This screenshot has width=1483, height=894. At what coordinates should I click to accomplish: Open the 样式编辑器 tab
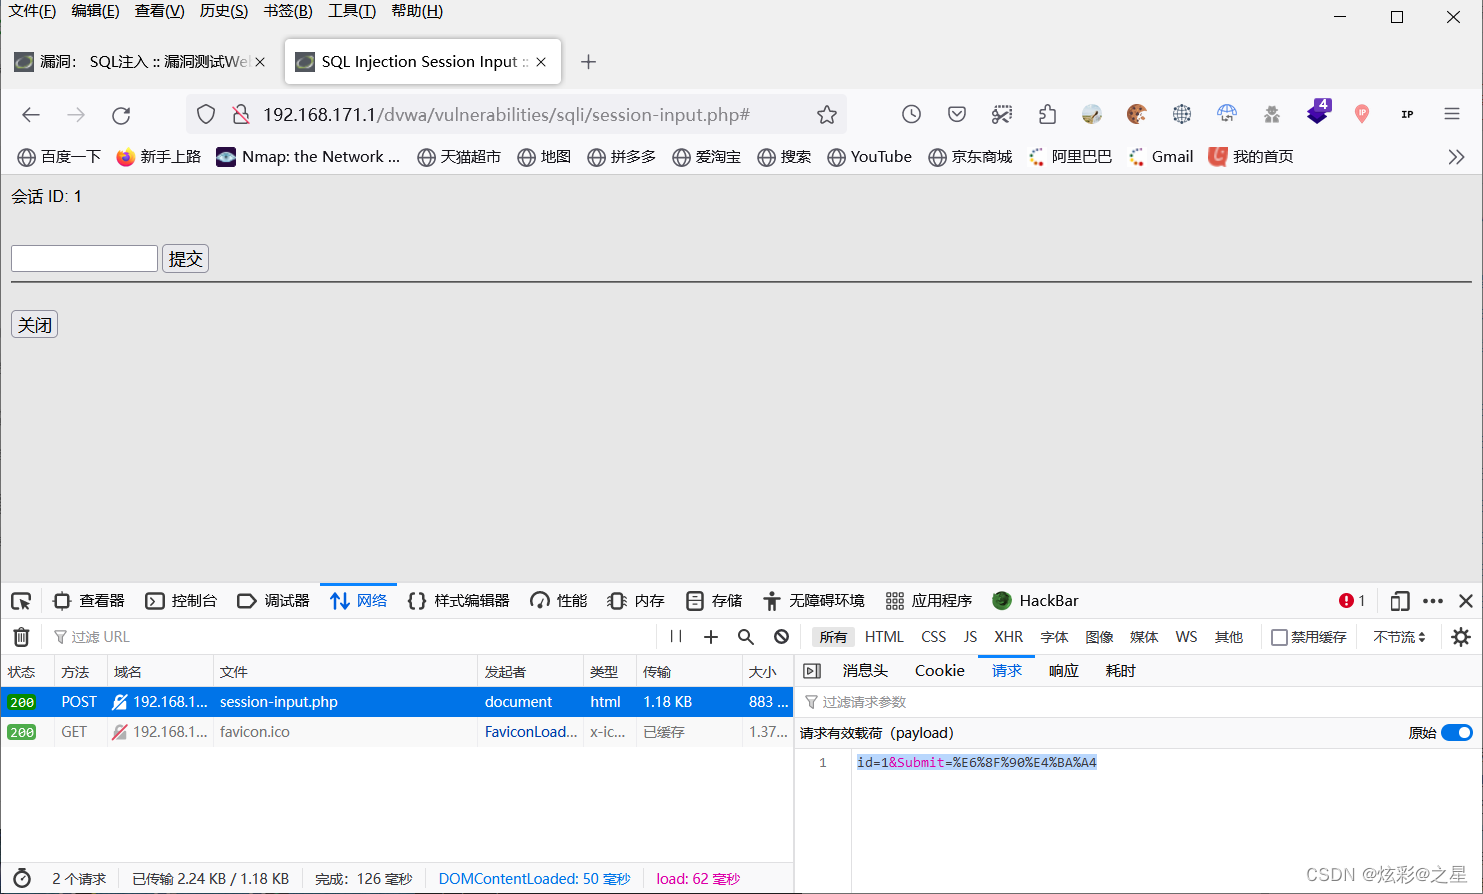coord(459,601)
